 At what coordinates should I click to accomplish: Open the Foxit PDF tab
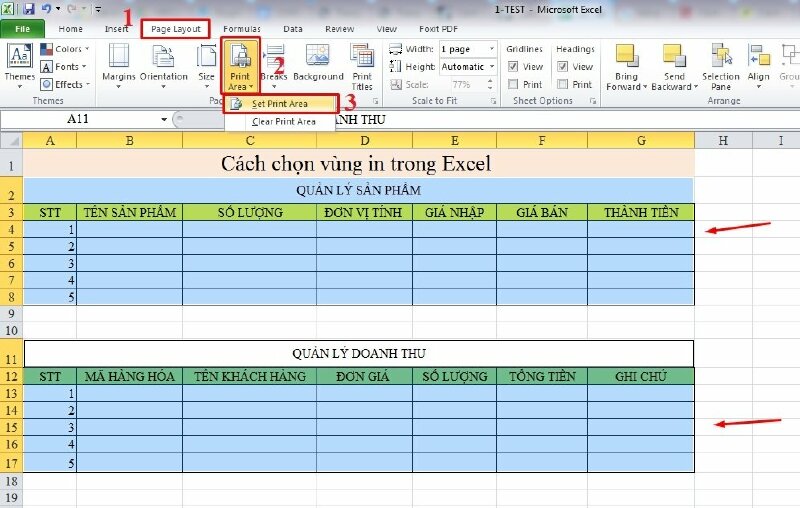(438, 29)
